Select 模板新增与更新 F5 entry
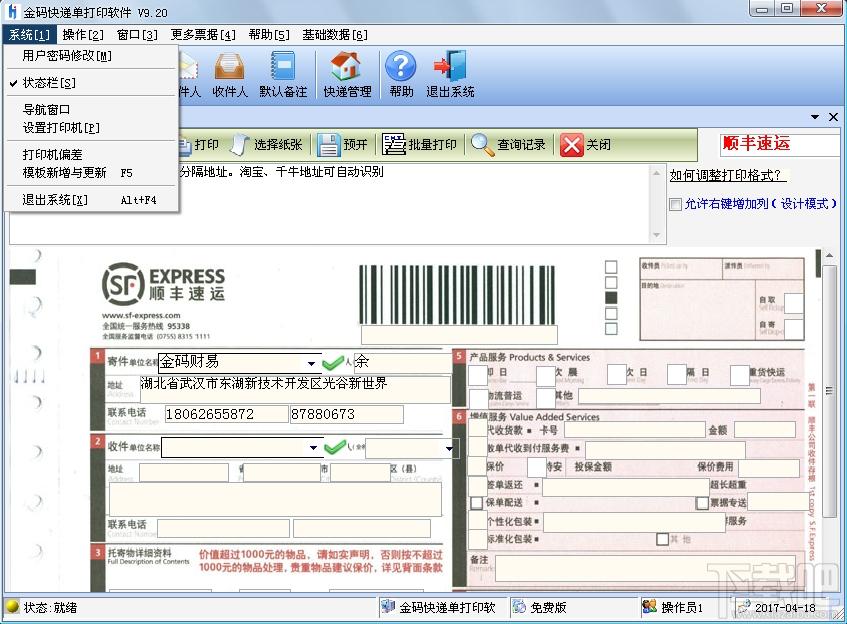Image resolution: width=847 pixels, height=624 pixels. point(91,172)
